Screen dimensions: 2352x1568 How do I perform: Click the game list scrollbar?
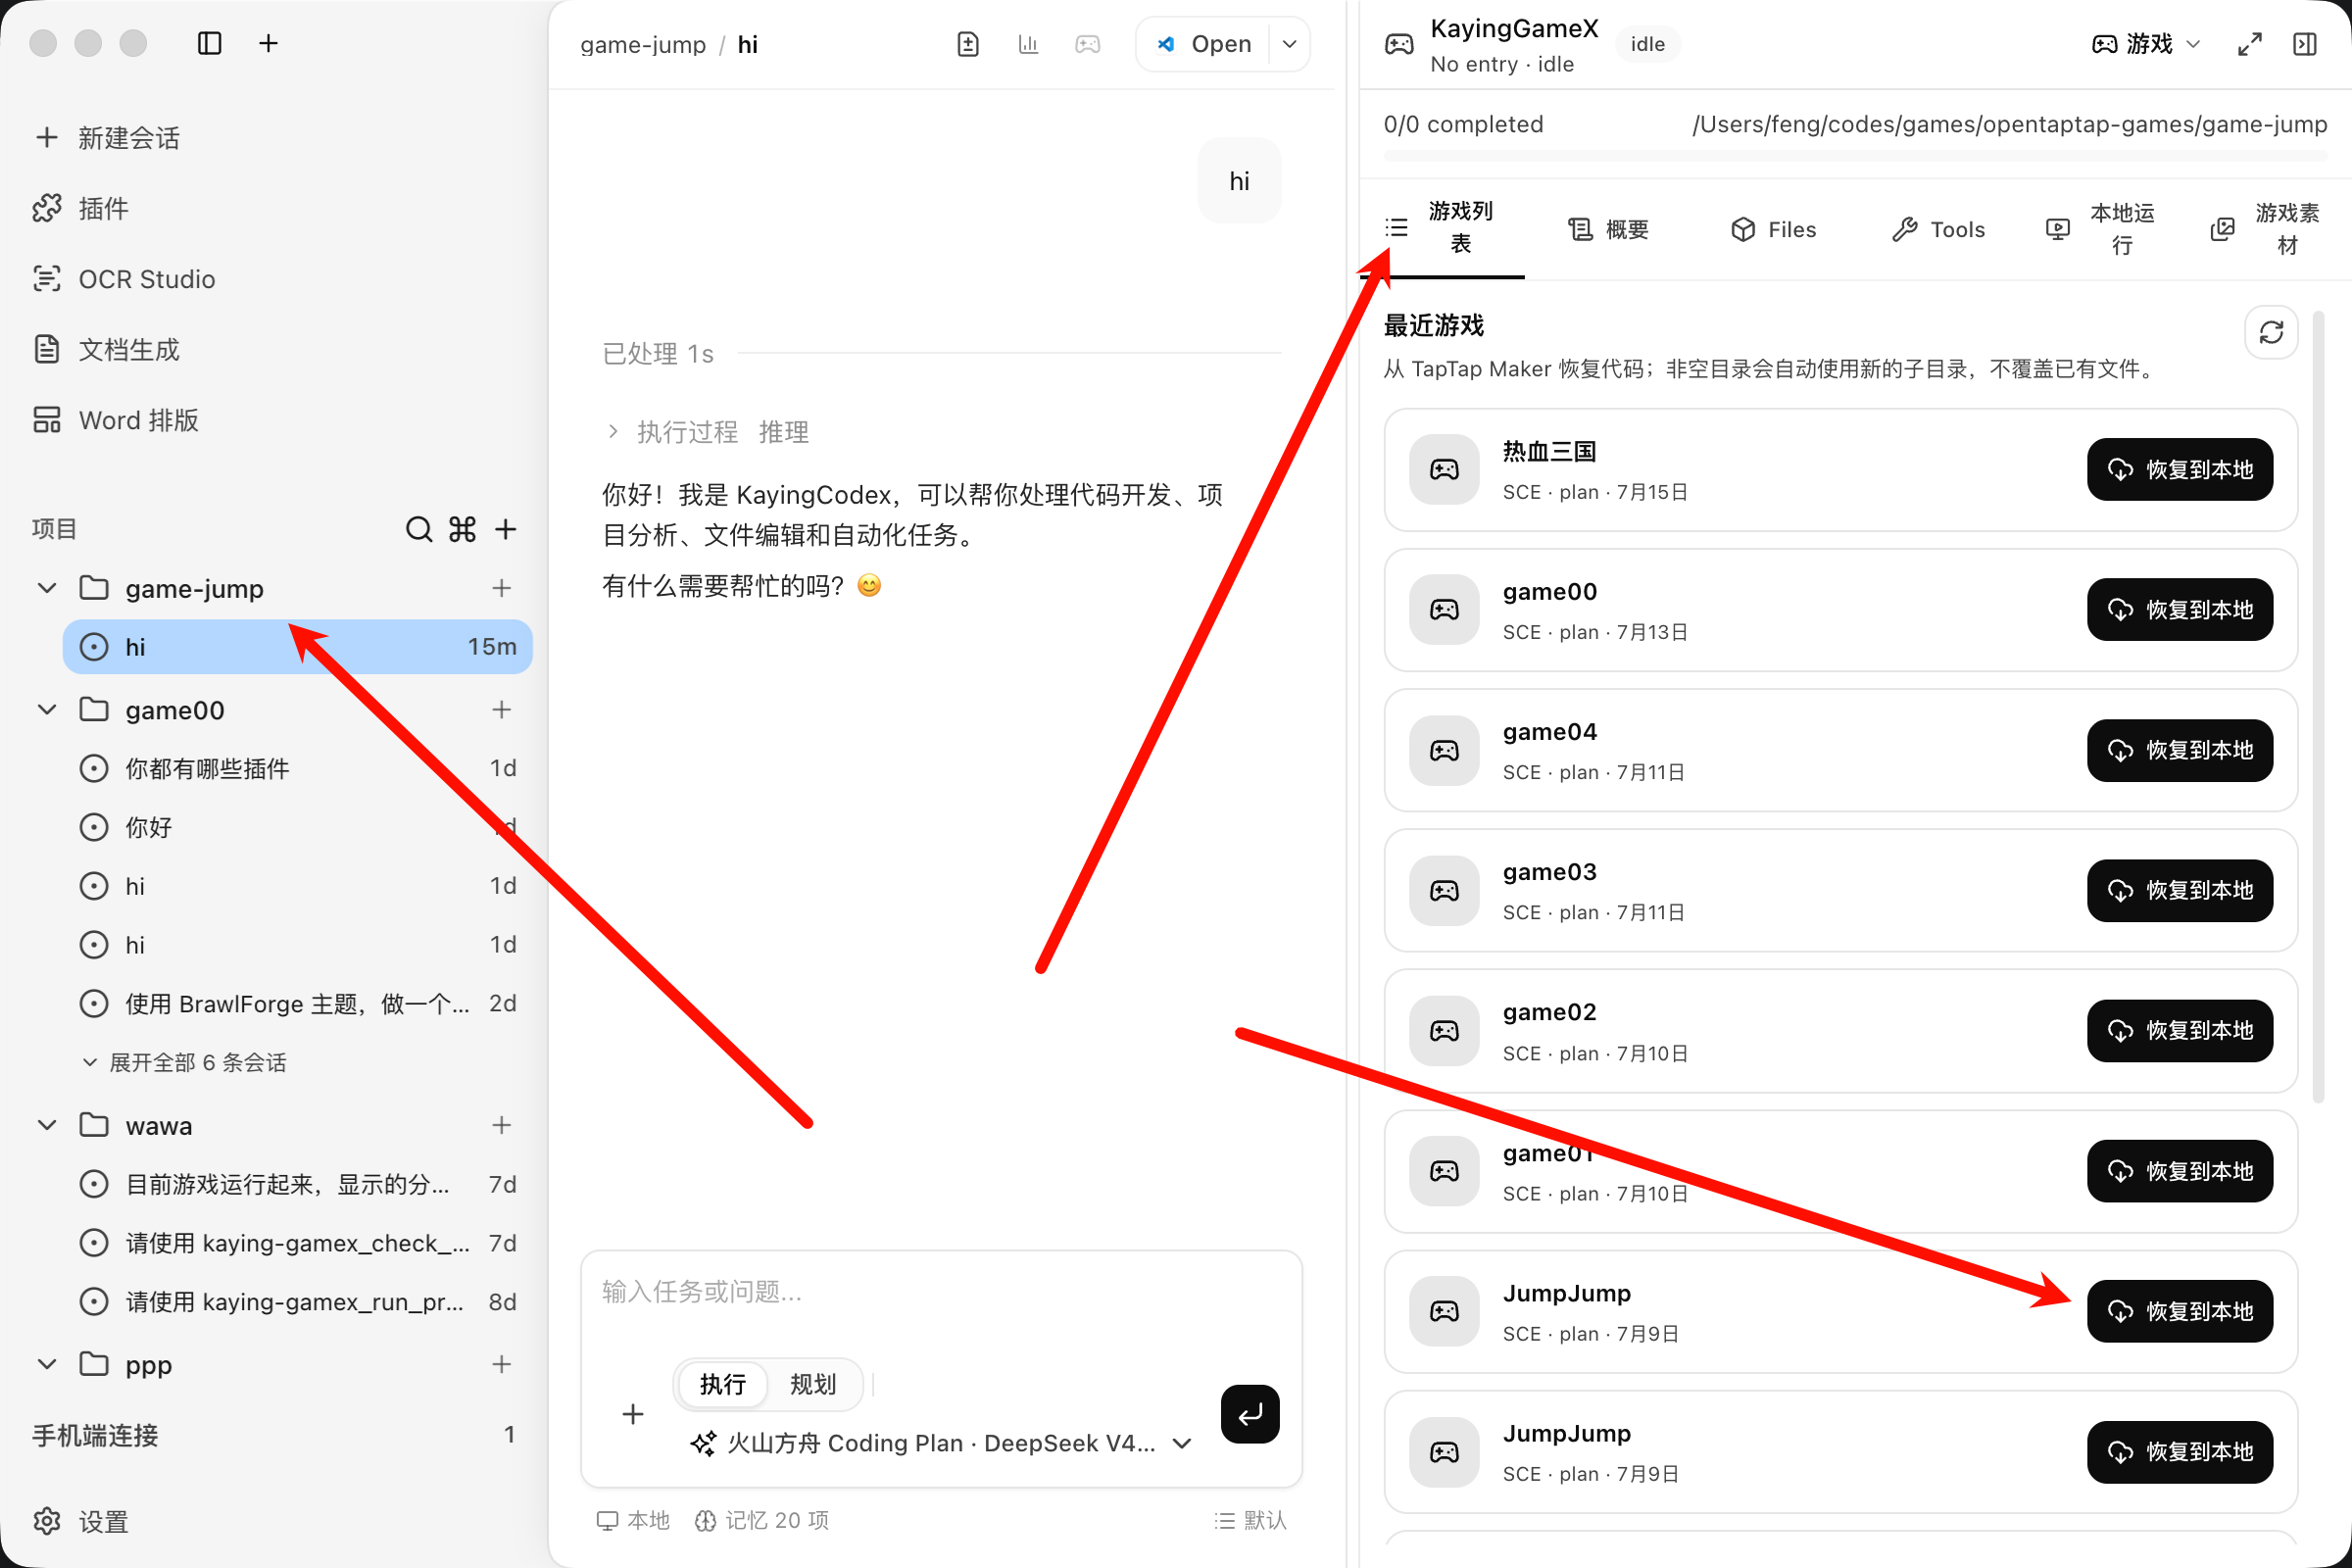(2318, 706)
